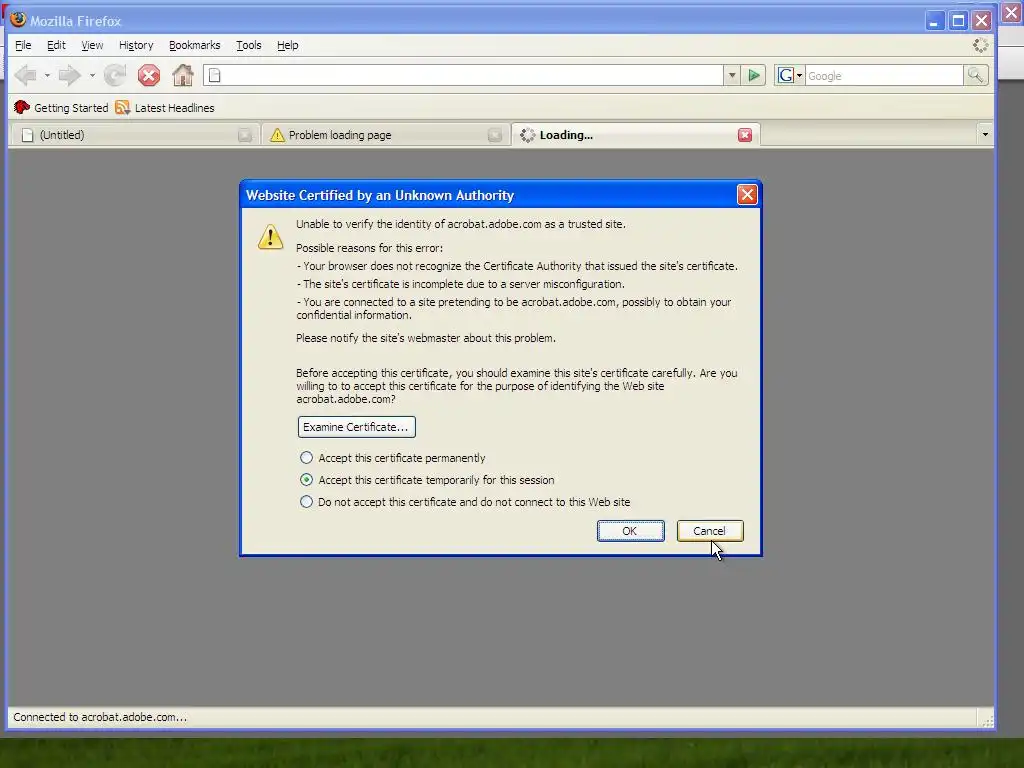Stop loading with the red Stop icon

click(149, 76)
